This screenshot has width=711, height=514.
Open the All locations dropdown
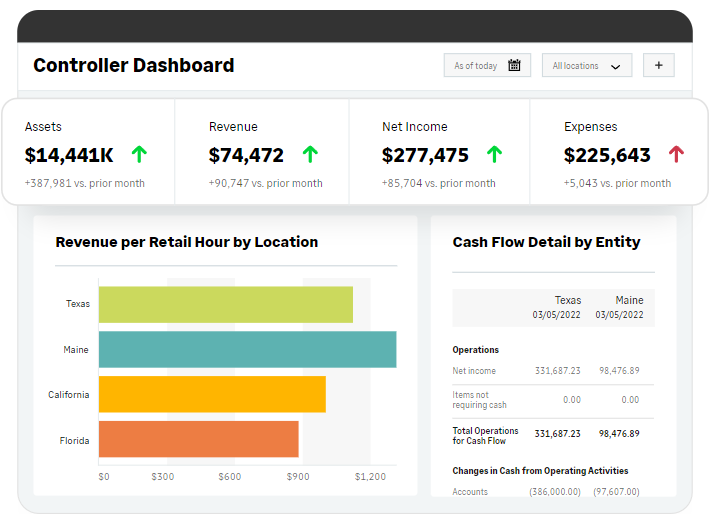(587, 65)
